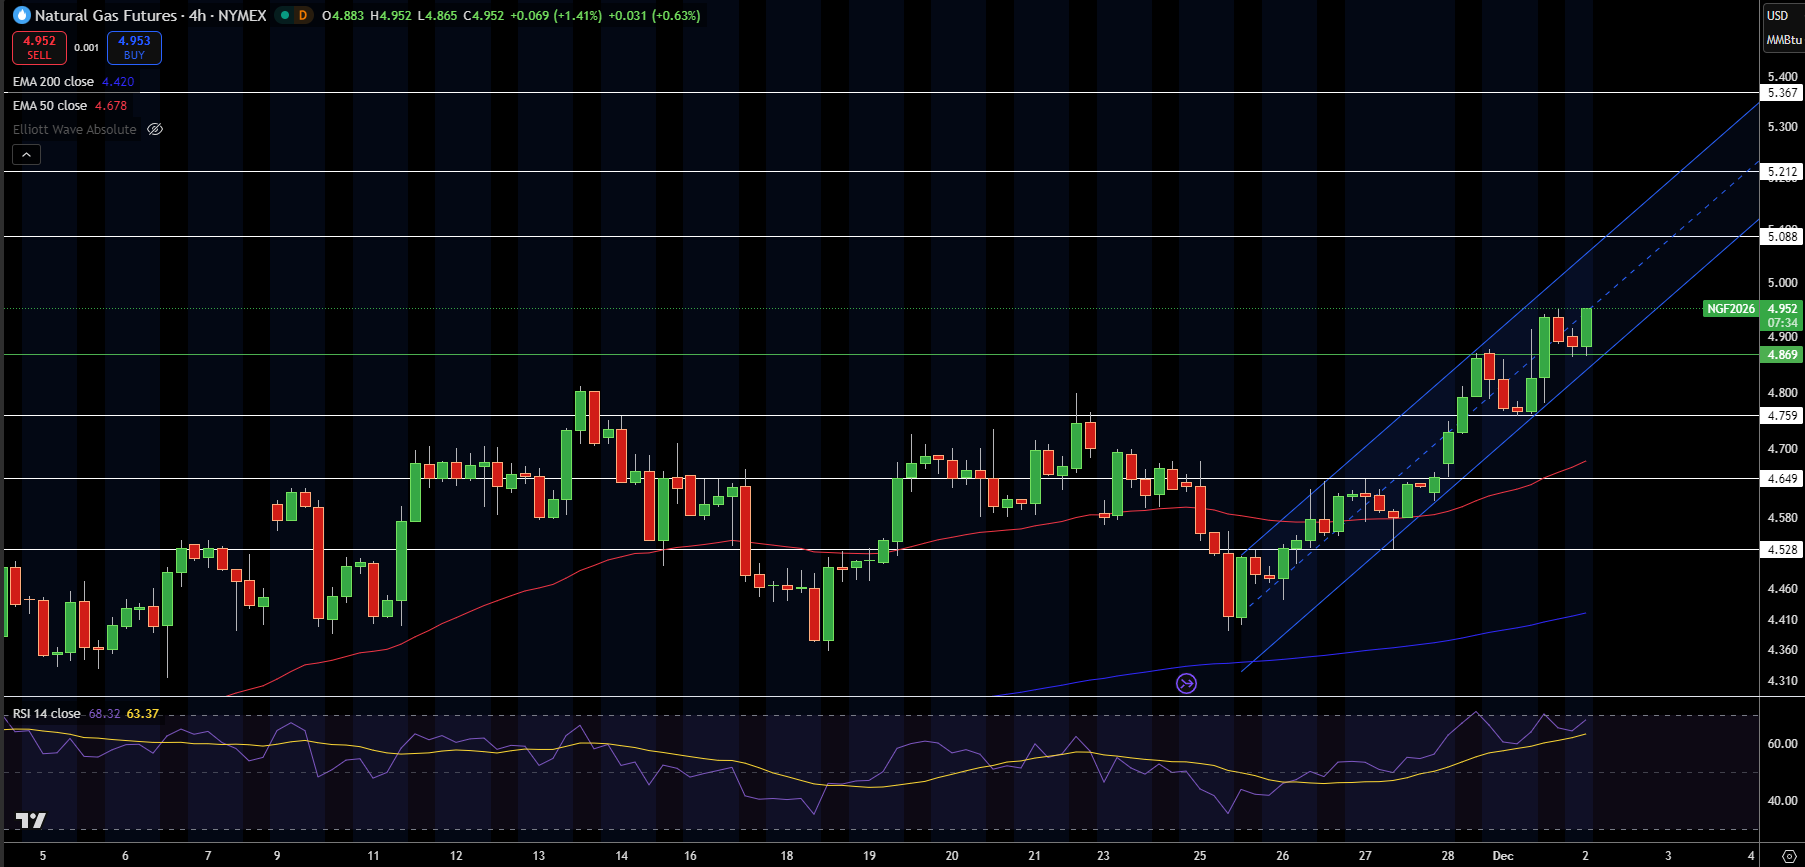Click the current price 4.952 axis label

[1782, 309]
